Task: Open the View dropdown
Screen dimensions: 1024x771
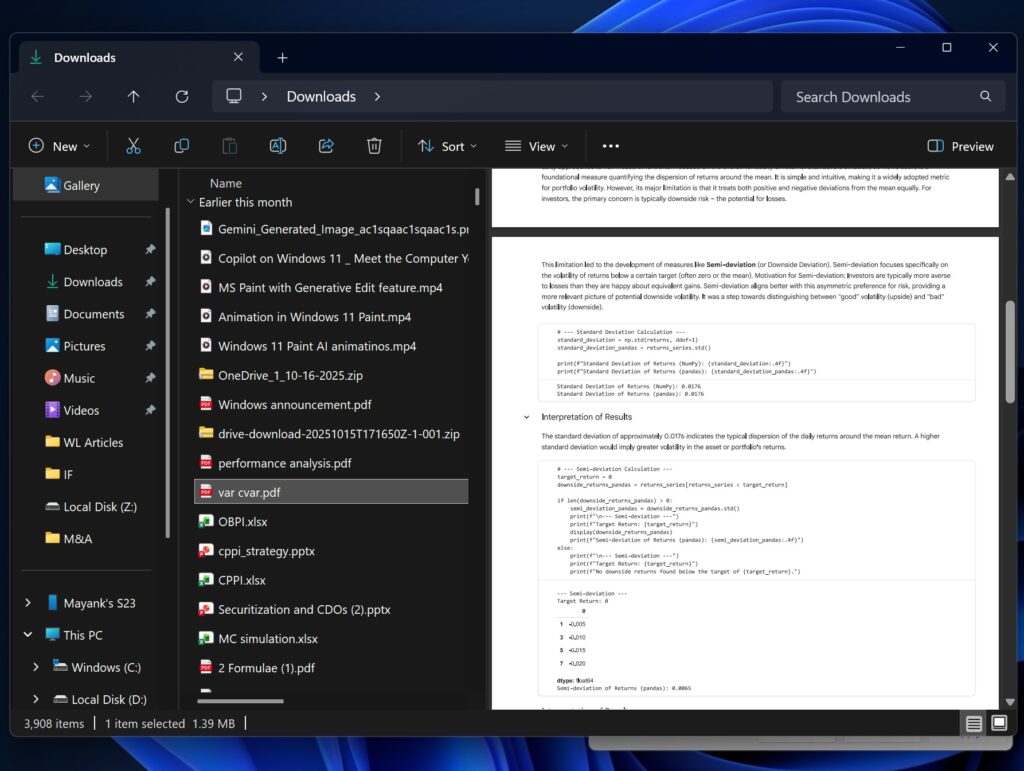Action: tap(536, 146)
